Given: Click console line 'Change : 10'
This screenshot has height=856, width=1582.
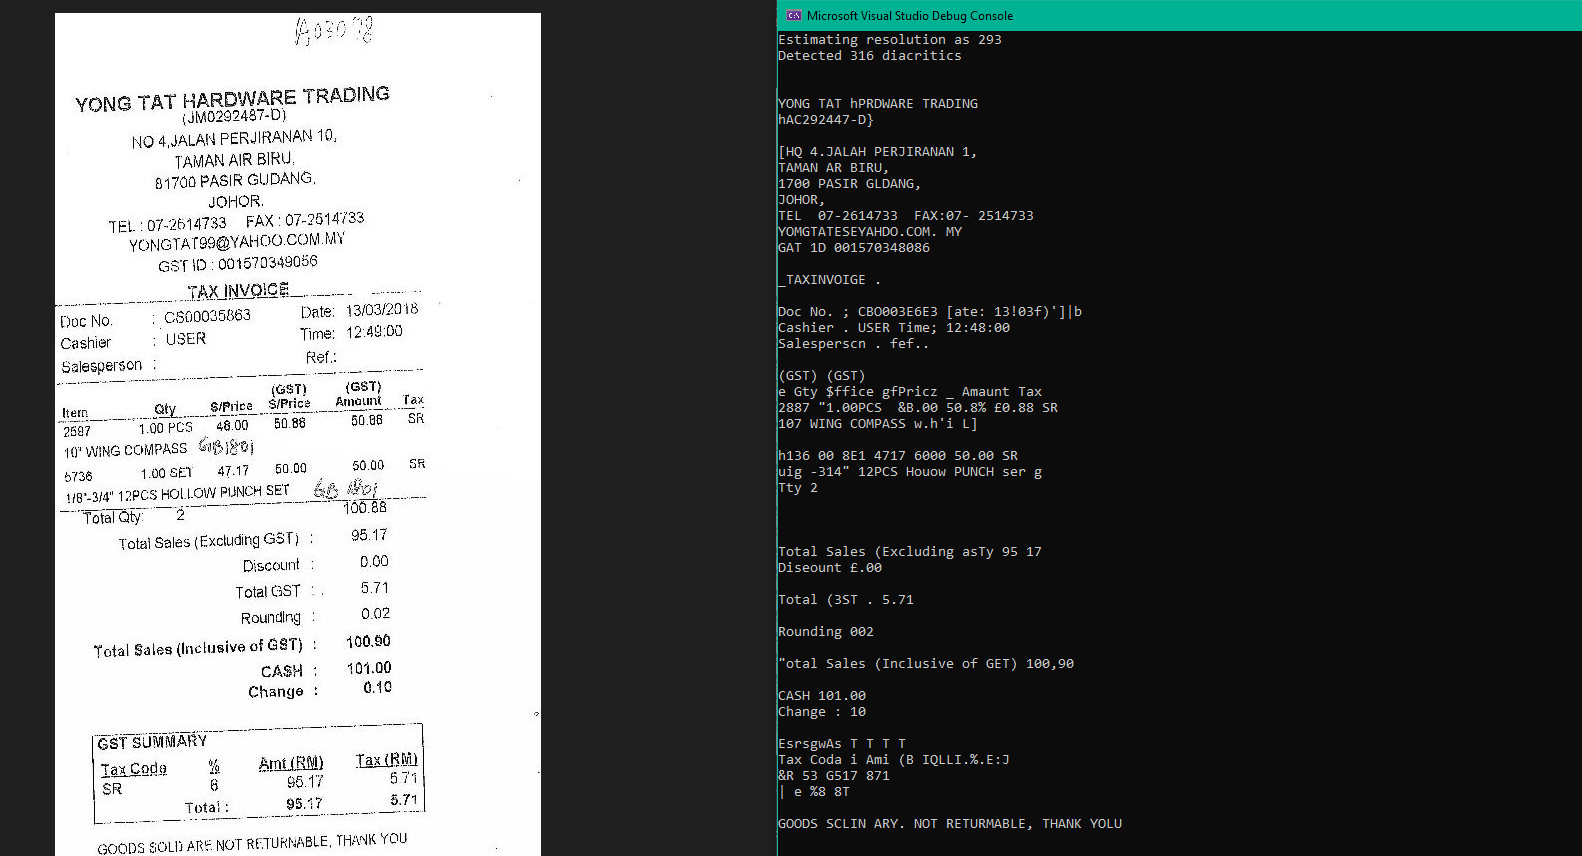Looking at the screenshot, I should [x=821, y=712].
